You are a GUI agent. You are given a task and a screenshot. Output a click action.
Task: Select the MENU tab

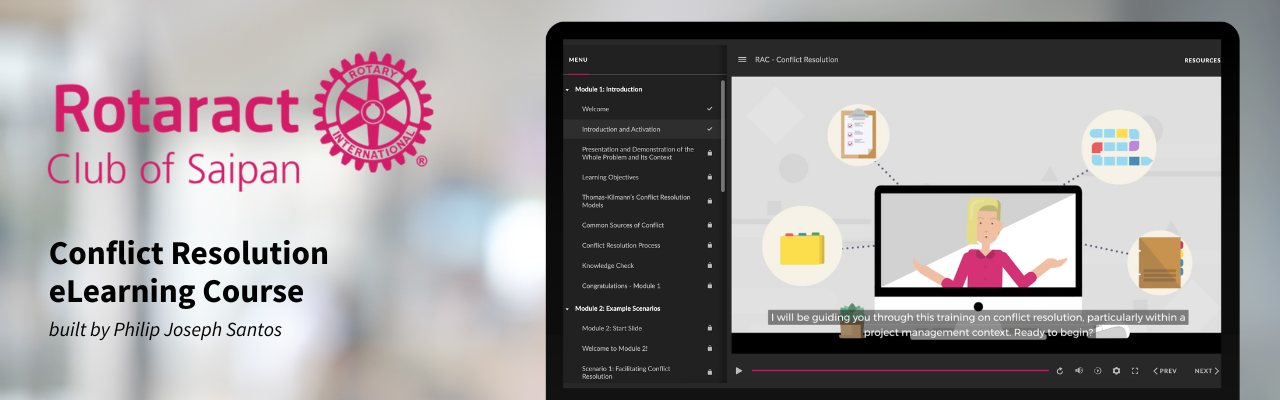click(578, 60)
